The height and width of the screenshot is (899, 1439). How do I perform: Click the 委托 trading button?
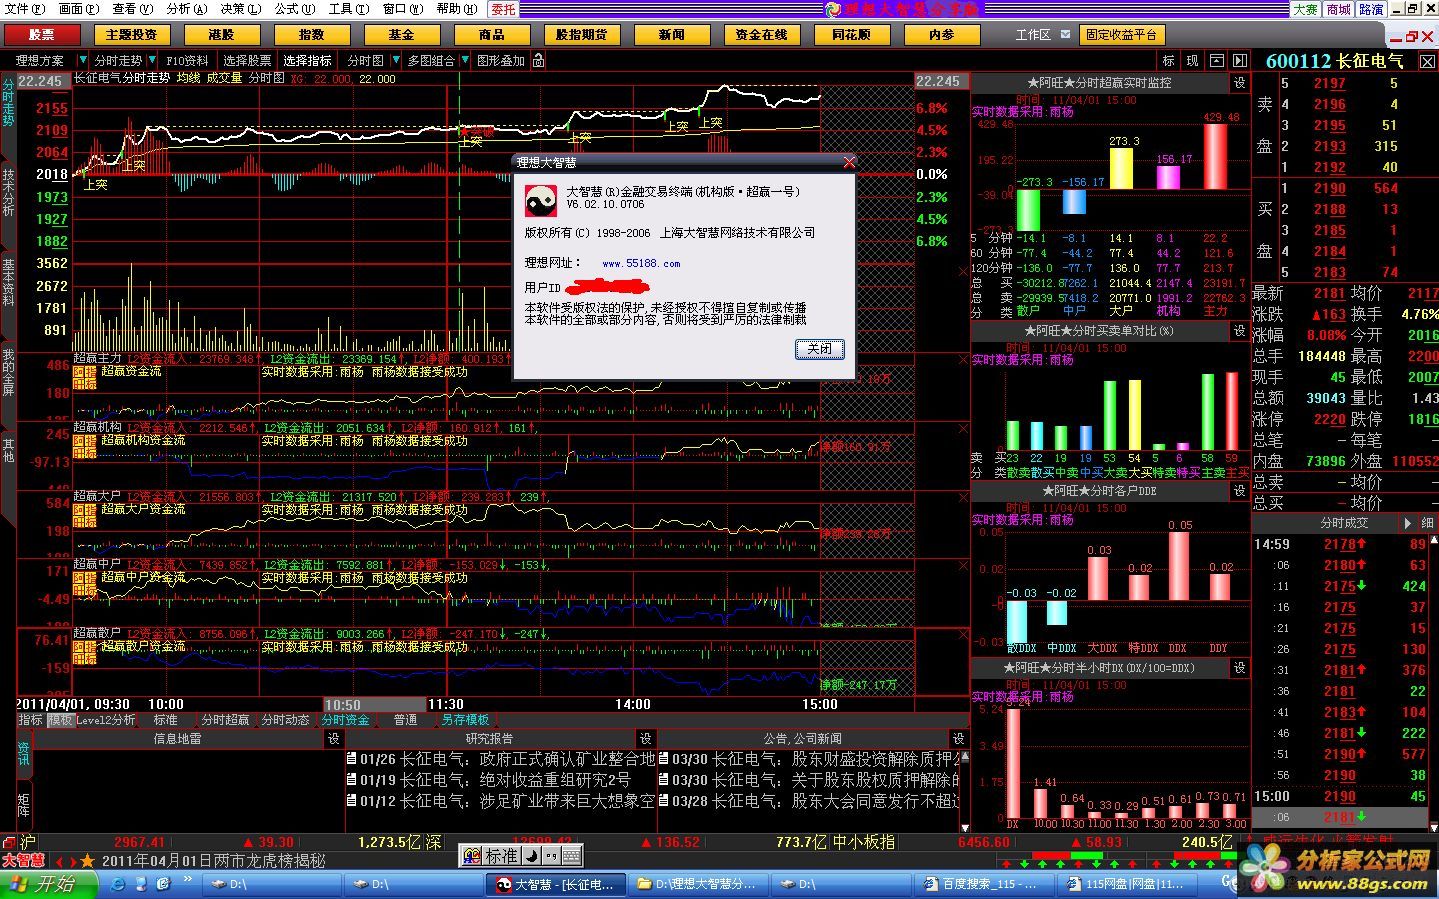pyautogui.click(x=504, y=9)
